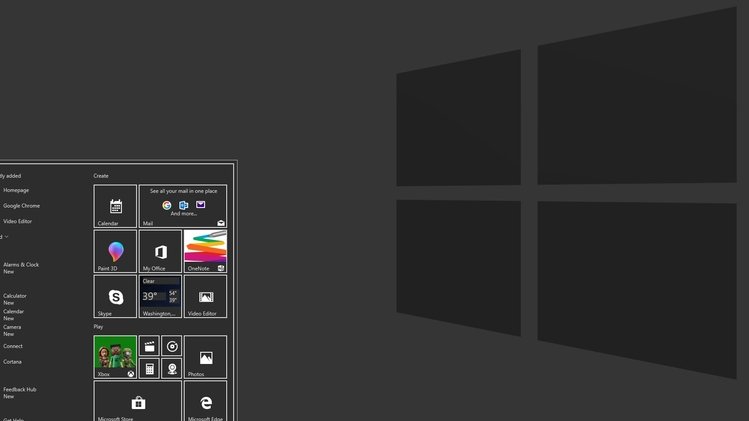Image resolution: width=749 pixels, height=421 pixels.
Task: Open the Calendar tile in Create group
Action: (x=115, y=206)
